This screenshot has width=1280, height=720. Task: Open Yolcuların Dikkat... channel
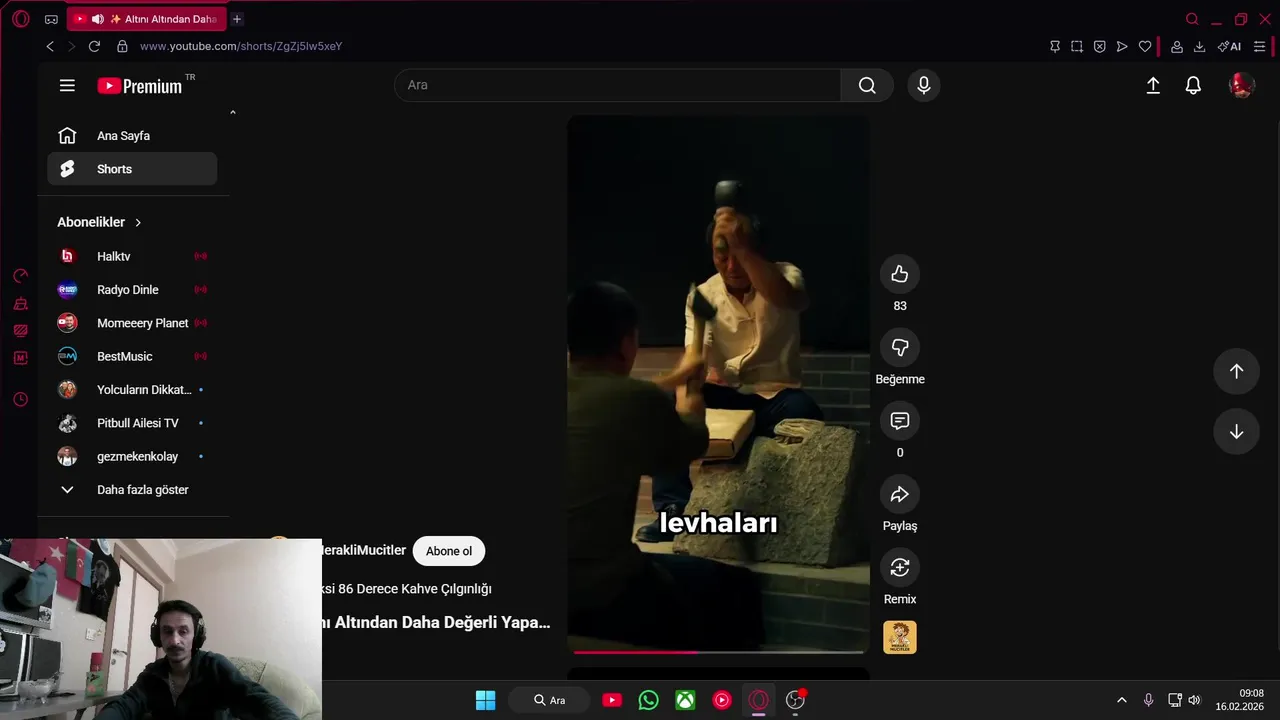[132, 390]
